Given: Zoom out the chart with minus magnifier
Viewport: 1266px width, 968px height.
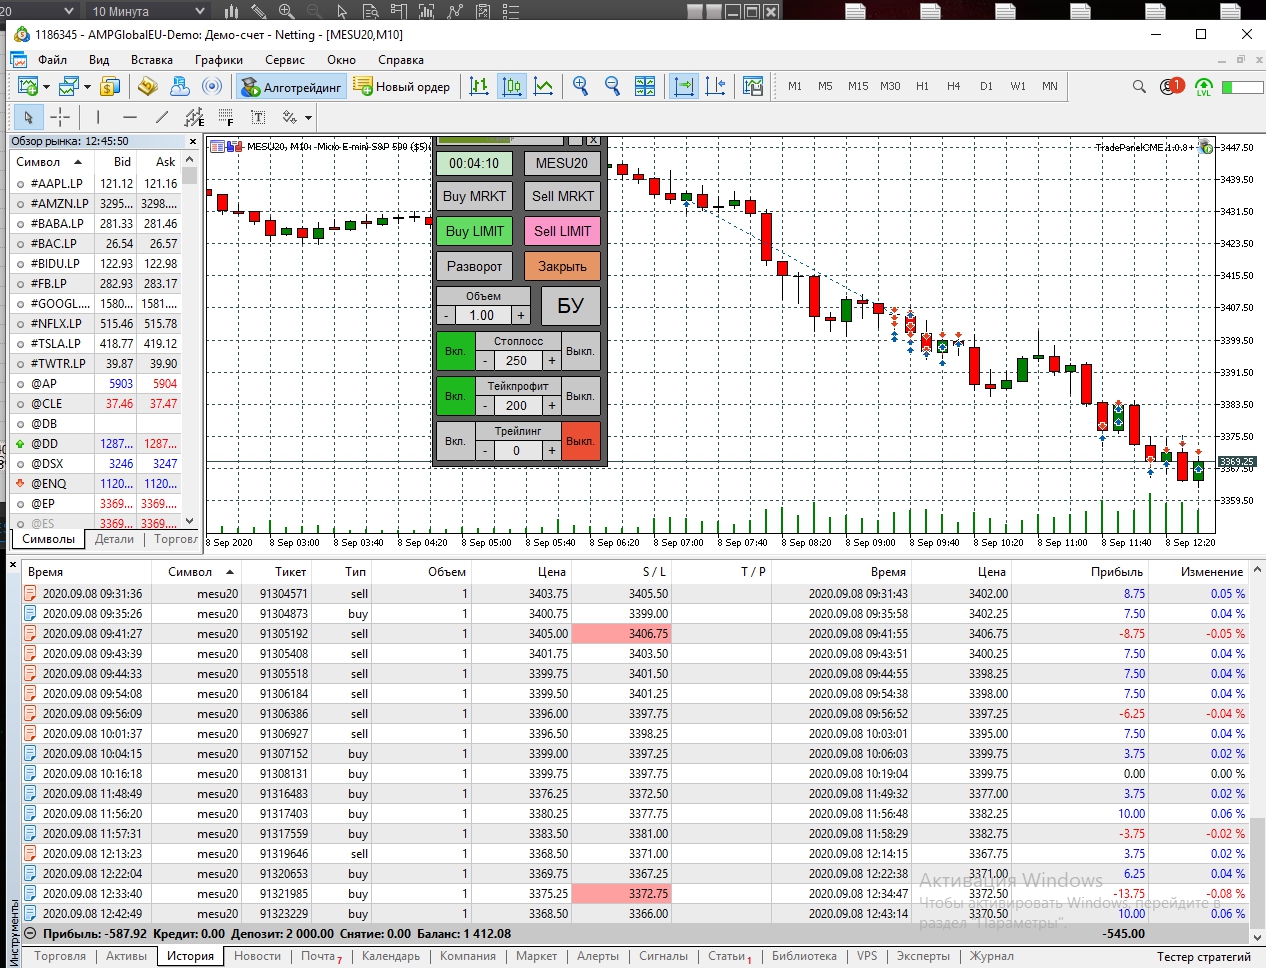Looking at the screenshot, I should 612,87.
